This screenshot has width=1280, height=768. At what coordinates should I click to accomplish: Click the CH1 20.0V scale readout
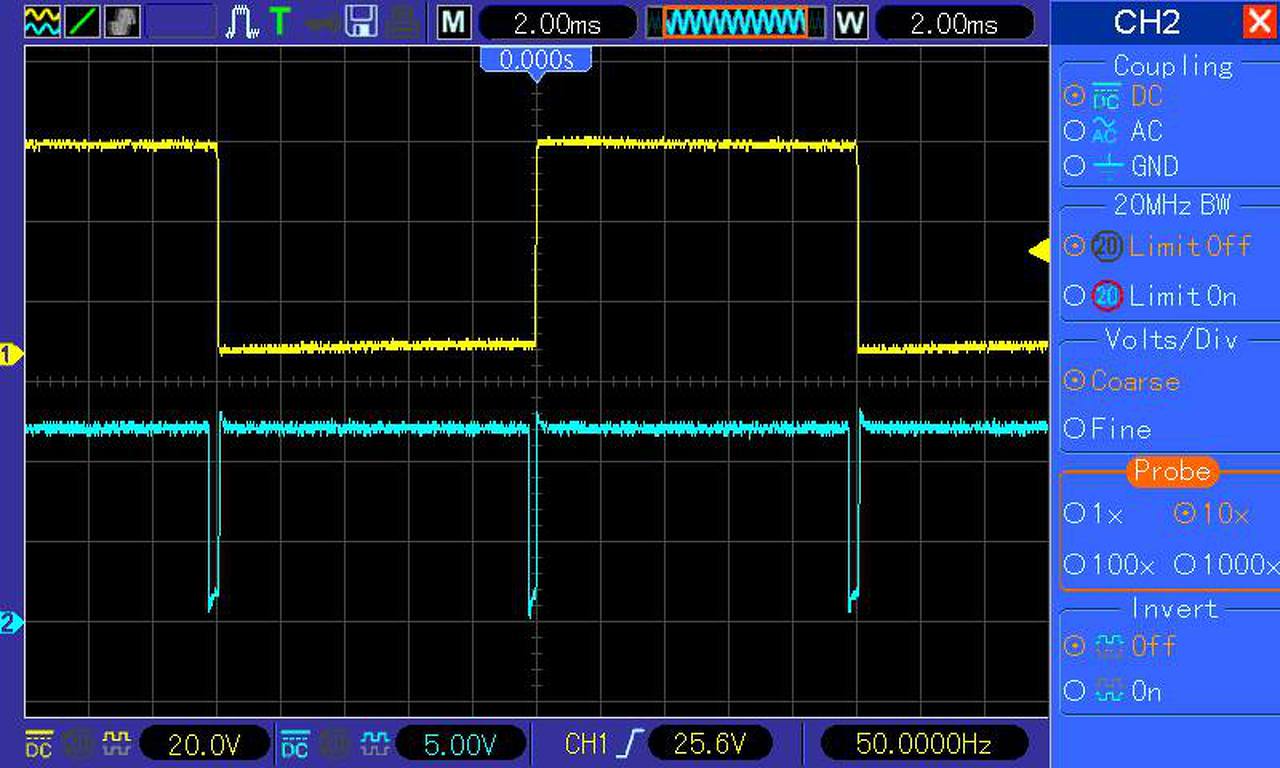pos(205,744)
